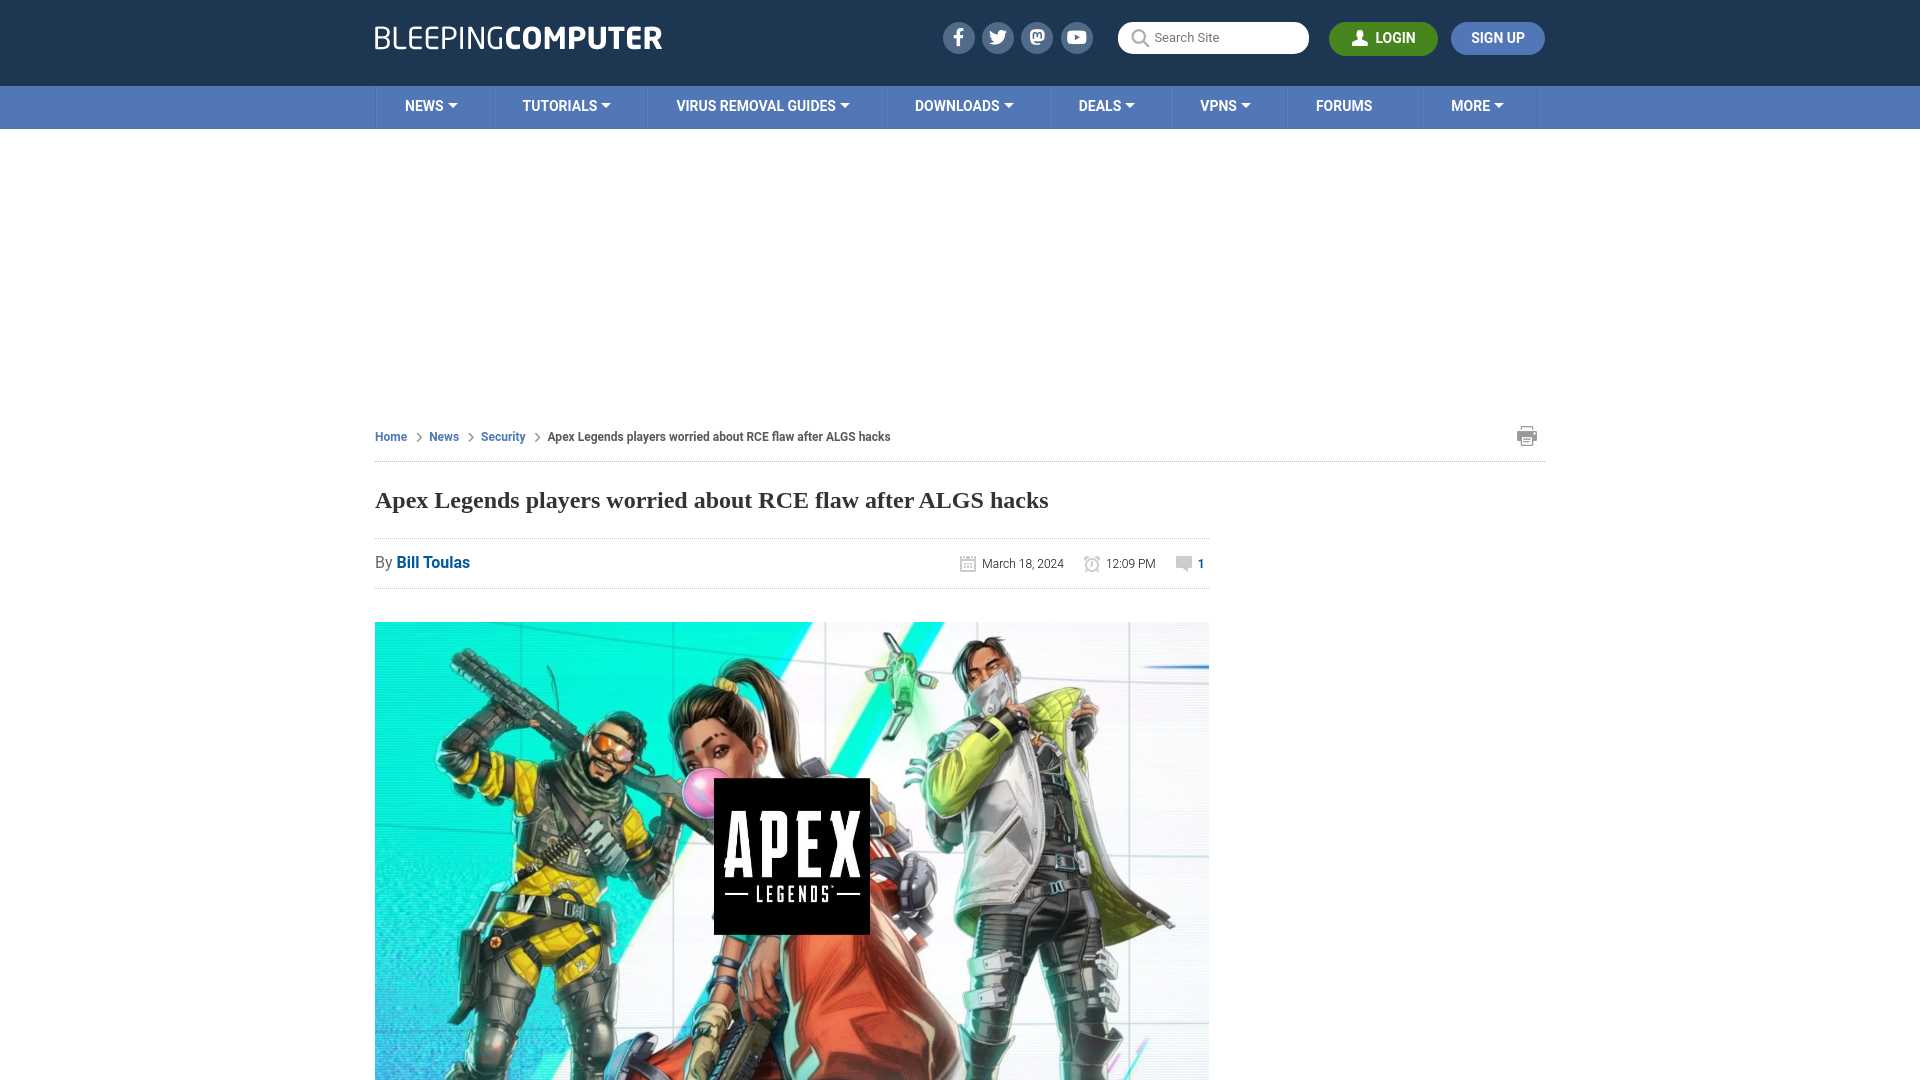The image size is (1920, 1080).
Task: Open the MORE navigation menu
Action: coord(1477,105)
